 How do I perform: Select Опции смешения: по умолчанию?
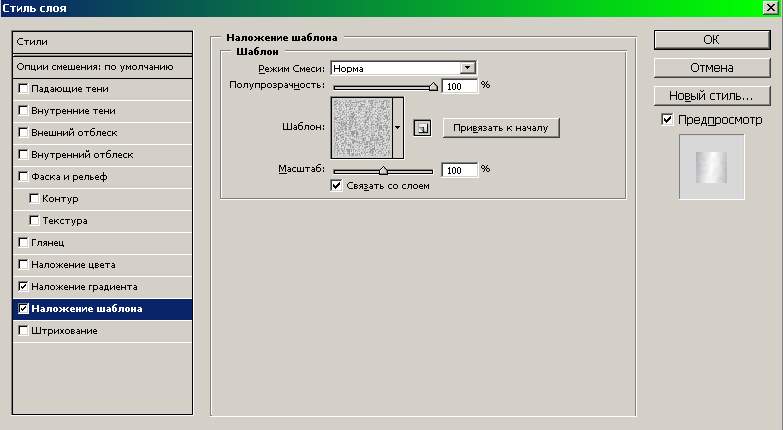(x=102, y=67)
